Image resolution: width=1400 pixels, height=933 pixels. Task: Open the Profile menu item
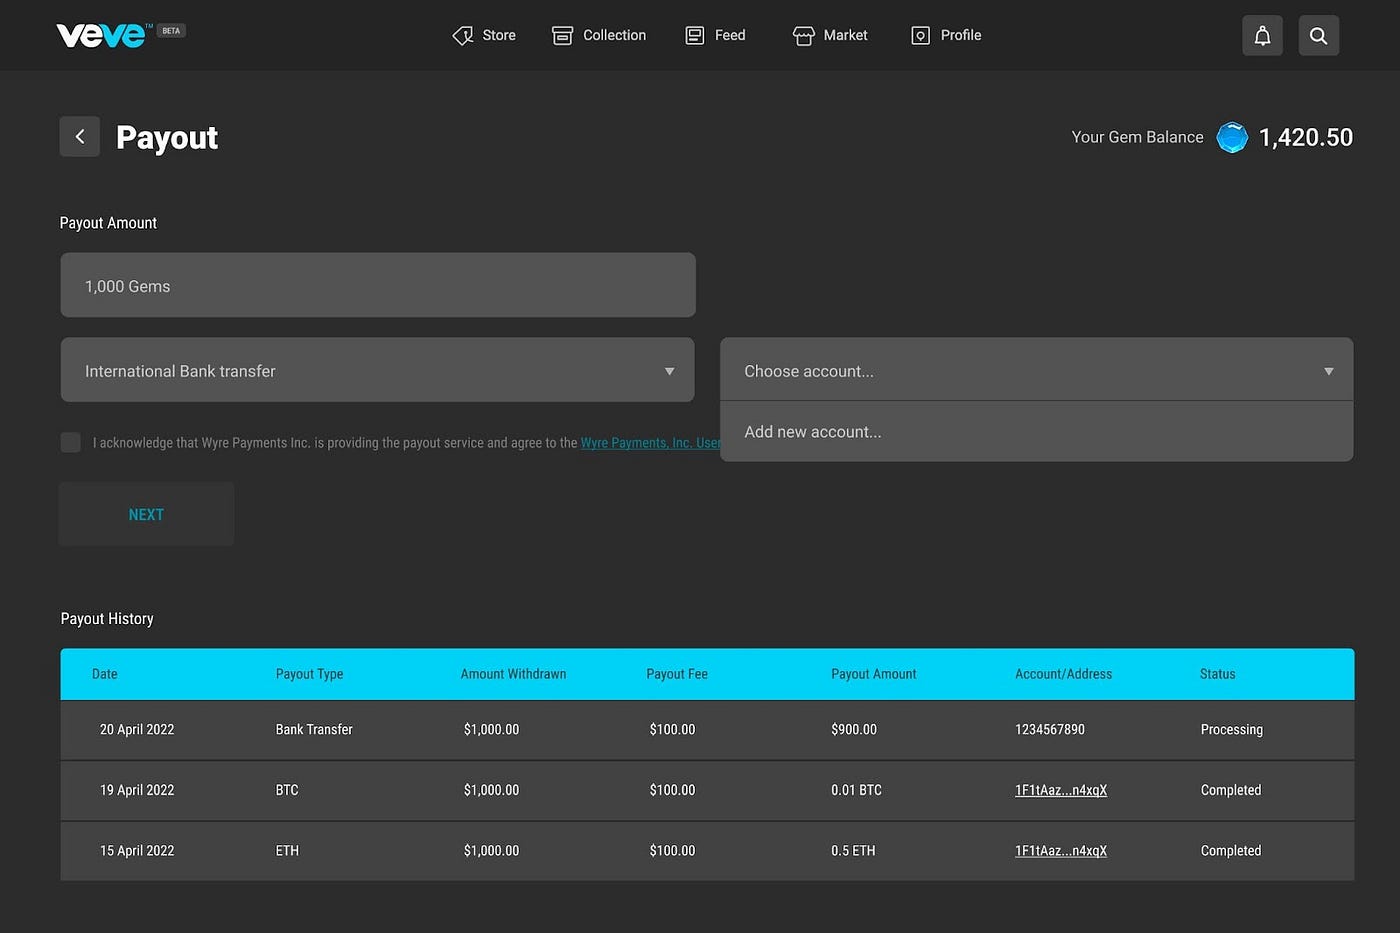coord(961,35)
